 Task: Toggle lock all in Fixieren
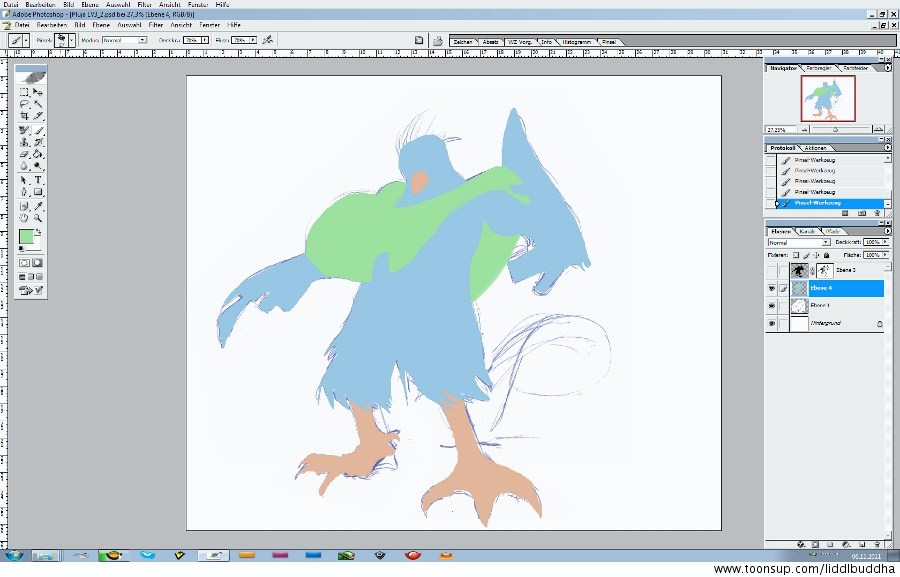pyautogui.click(x=827, y=255)
